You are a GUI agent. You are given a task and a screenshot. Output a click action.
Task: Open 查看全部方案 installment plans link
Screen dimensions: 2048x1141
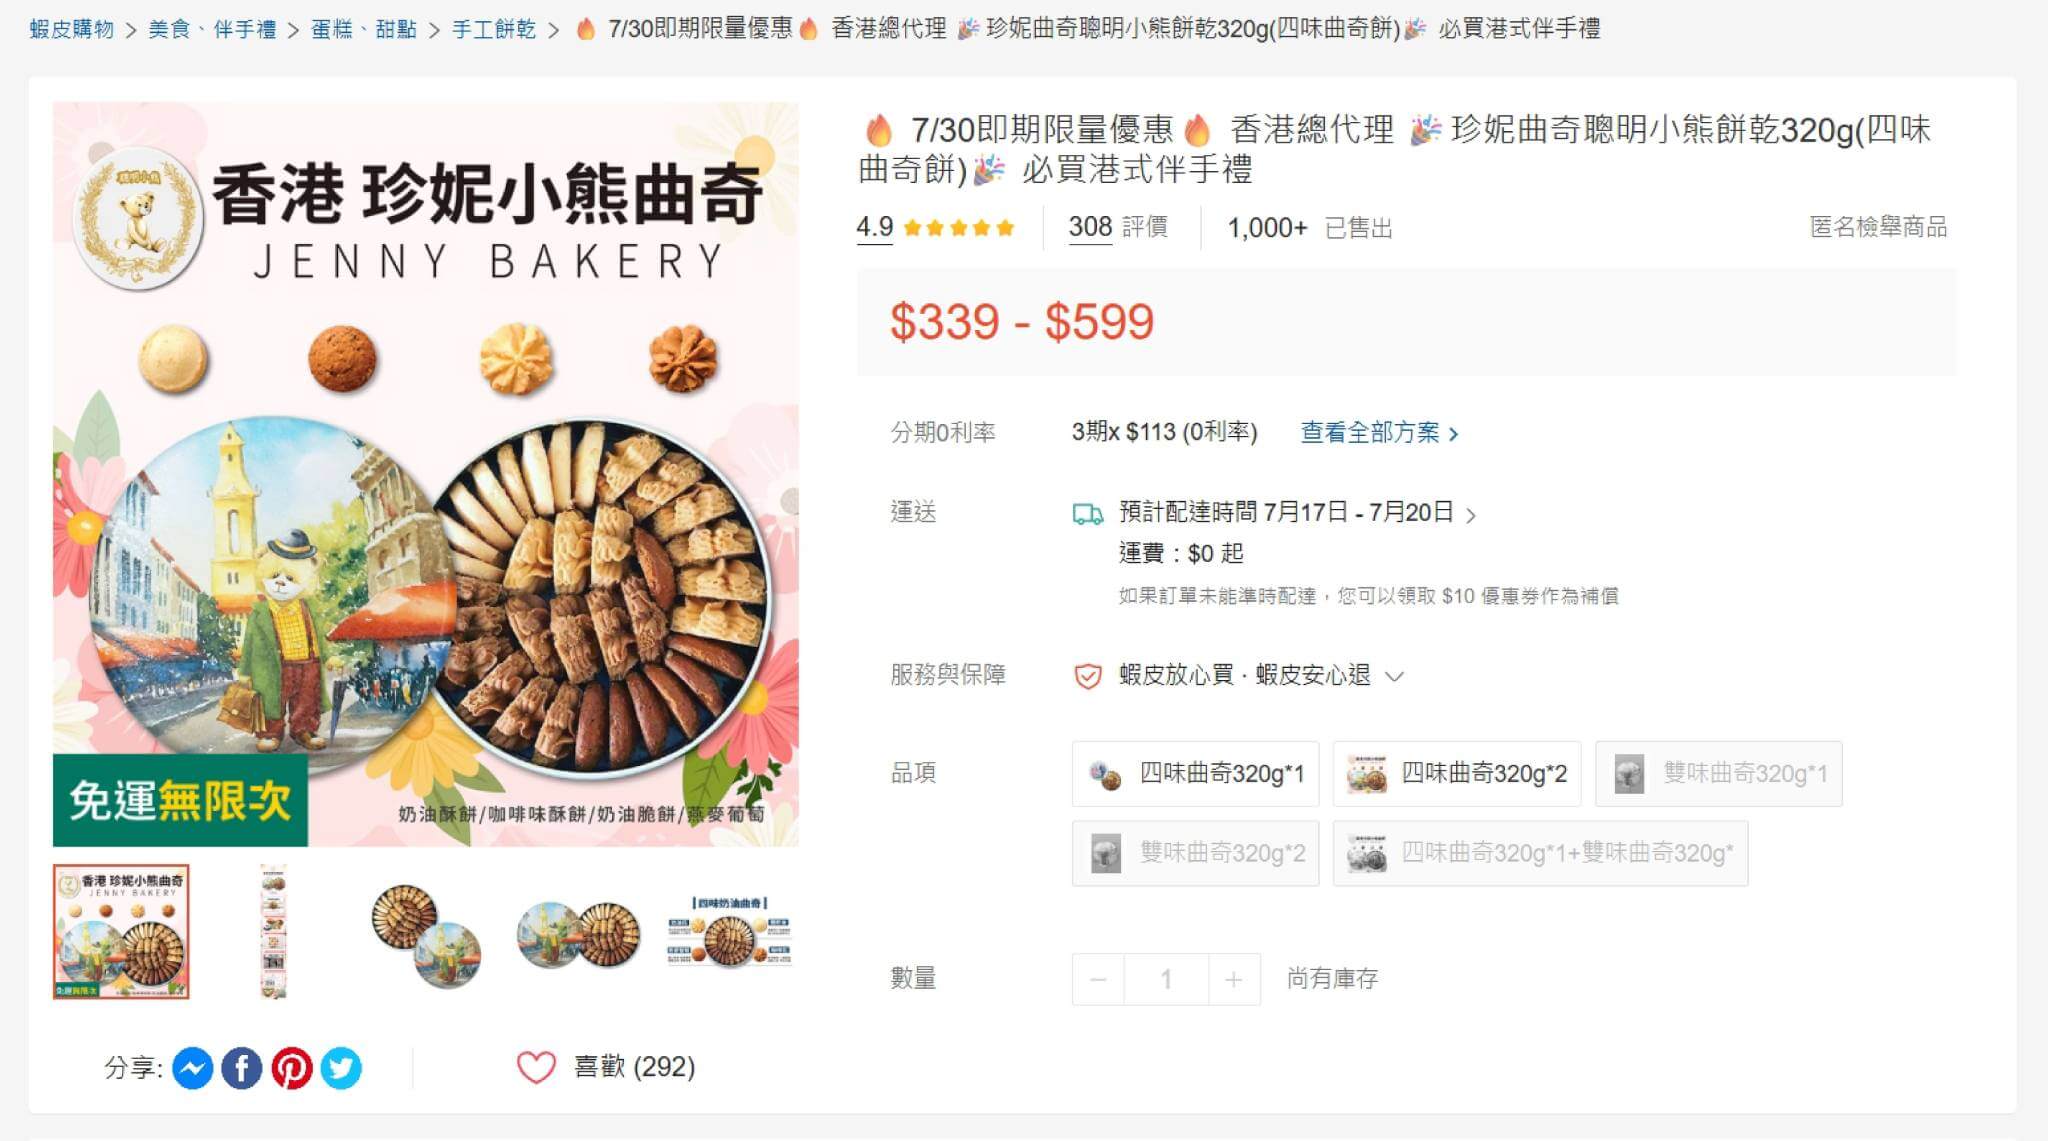(1379, 432)
